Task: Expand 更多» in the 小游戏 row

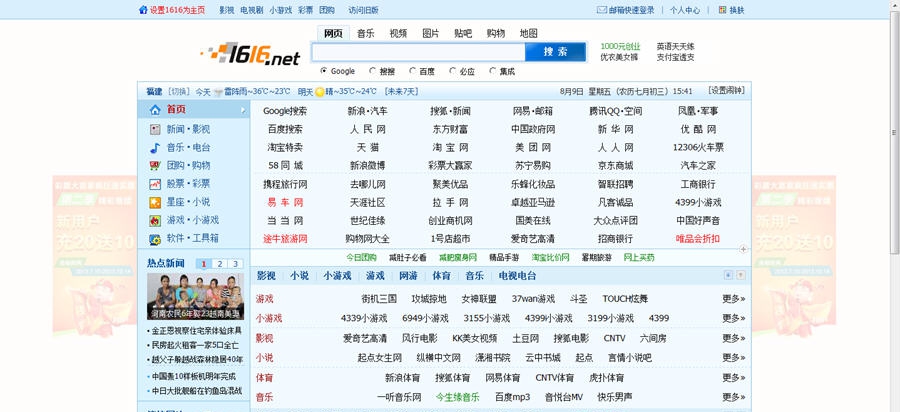Action: (734, 318)
